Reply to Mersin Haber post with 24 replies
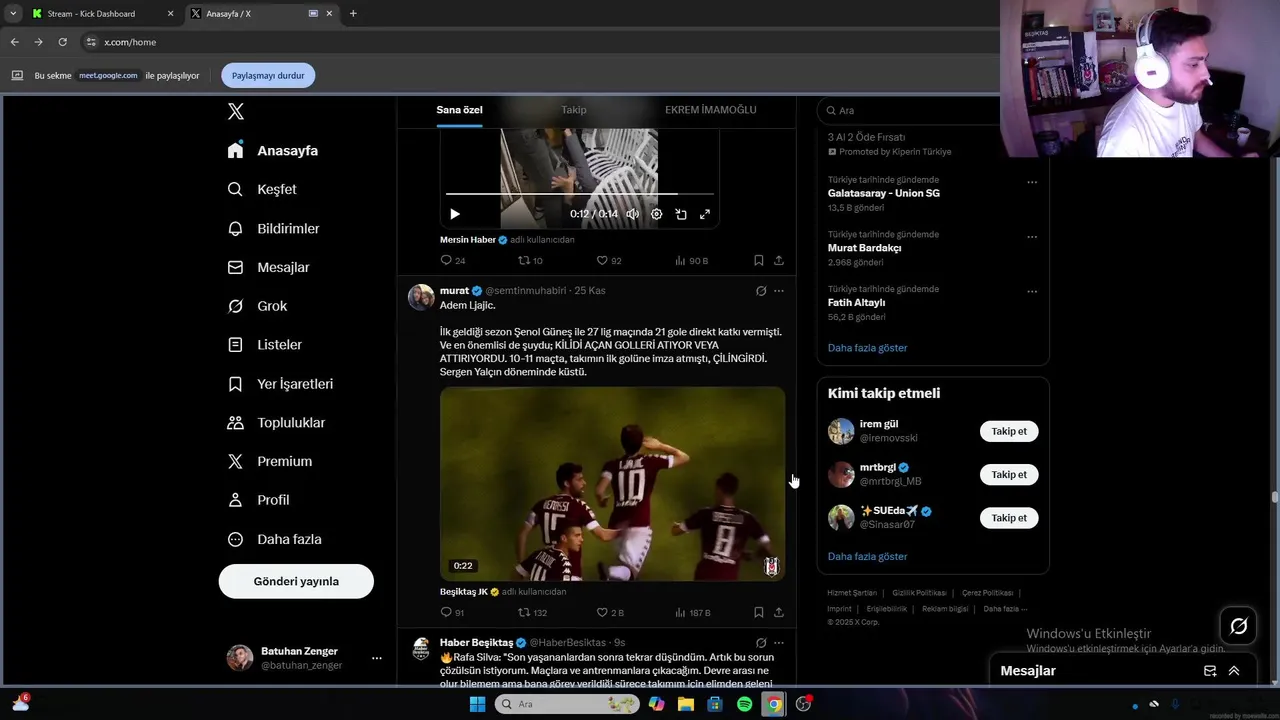 click(453, 260)
